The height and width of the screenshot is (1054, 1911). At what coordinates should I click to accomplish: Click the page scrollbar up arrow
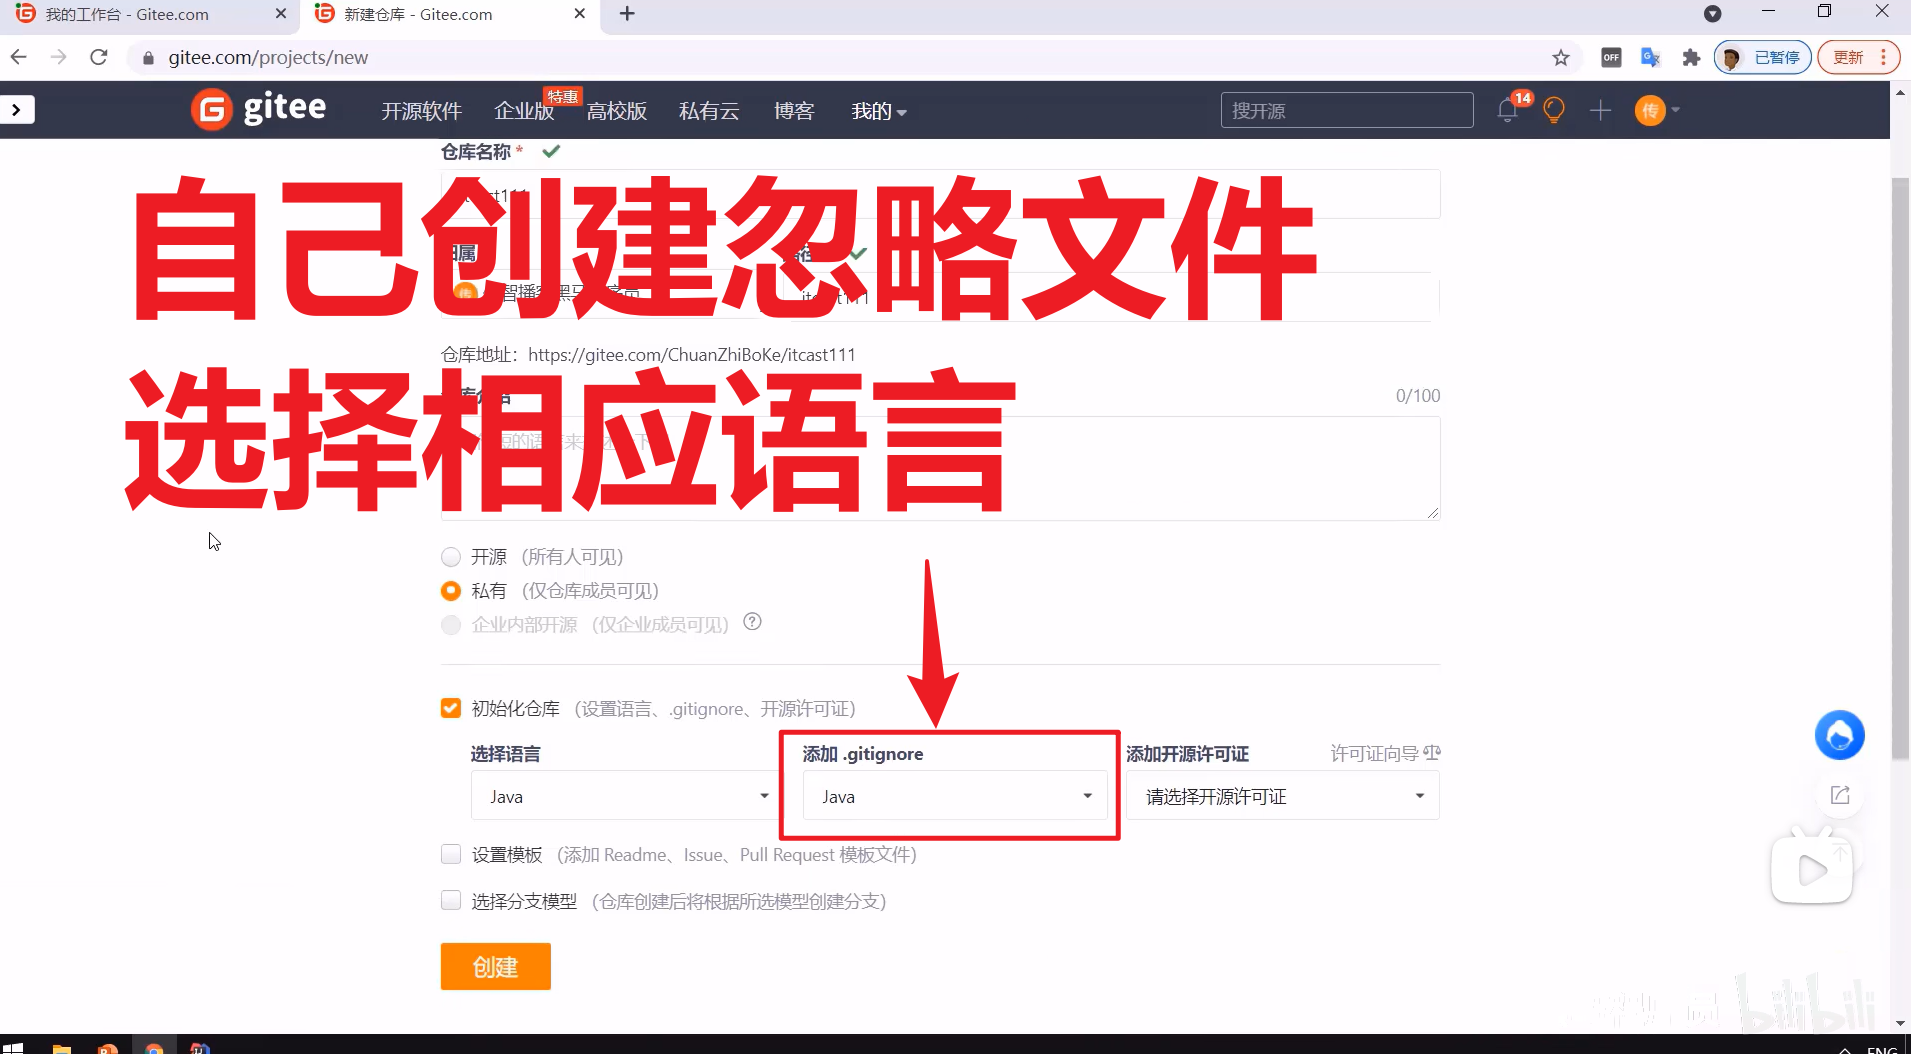(1900, 92)
